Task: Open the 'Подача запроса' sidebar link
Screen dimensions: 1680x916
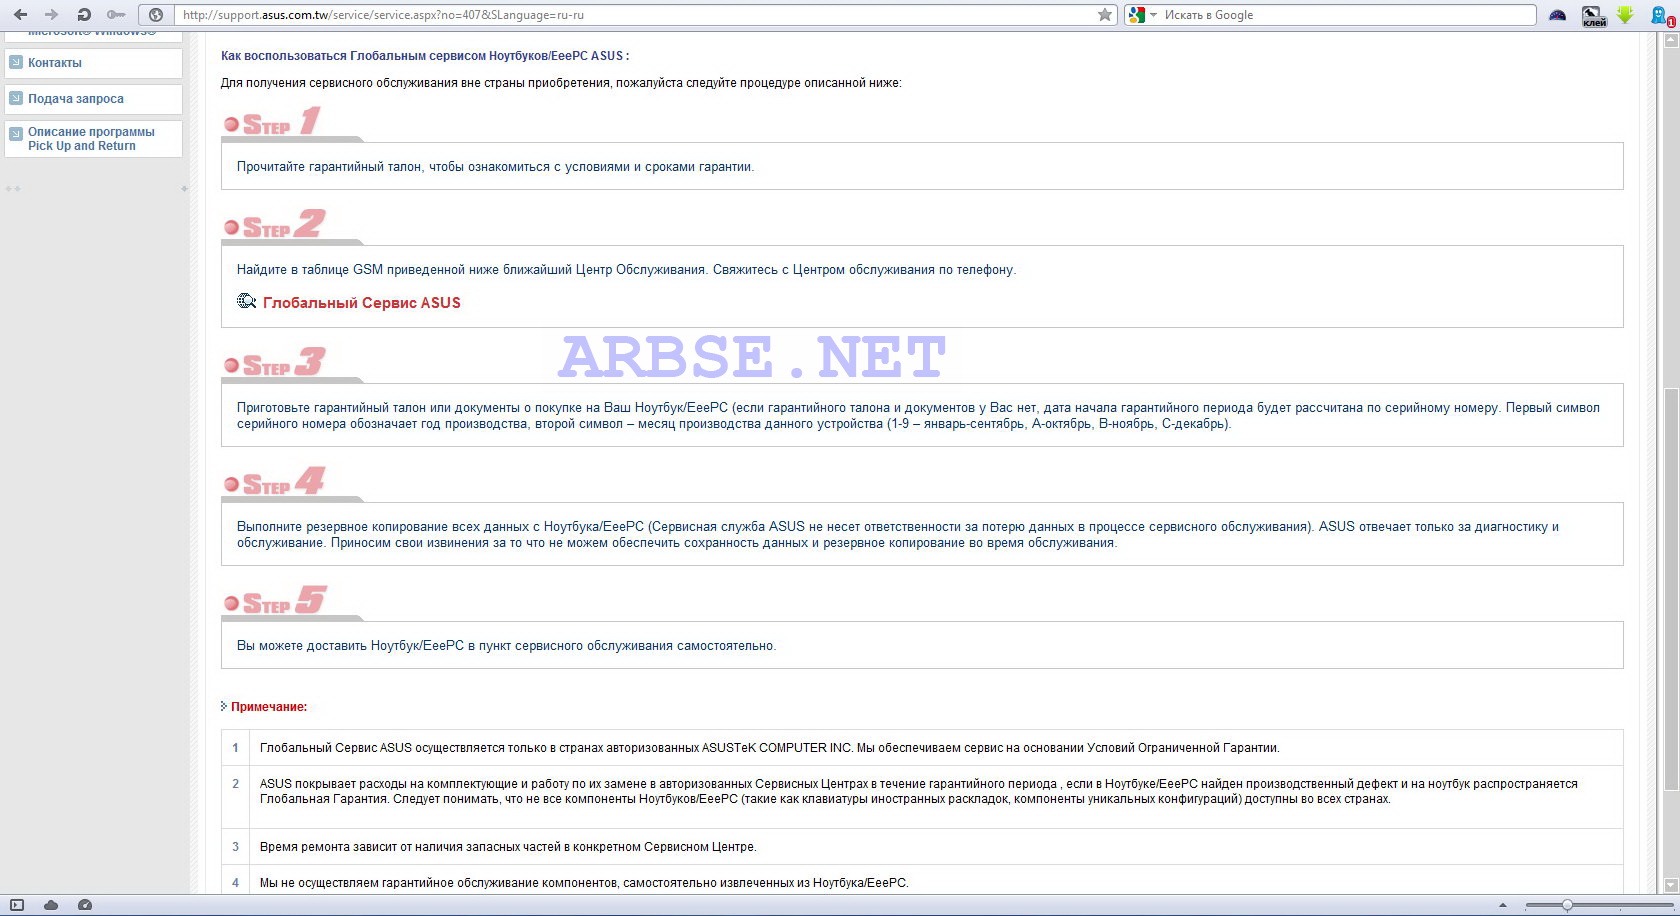Action: coord(76,99)
